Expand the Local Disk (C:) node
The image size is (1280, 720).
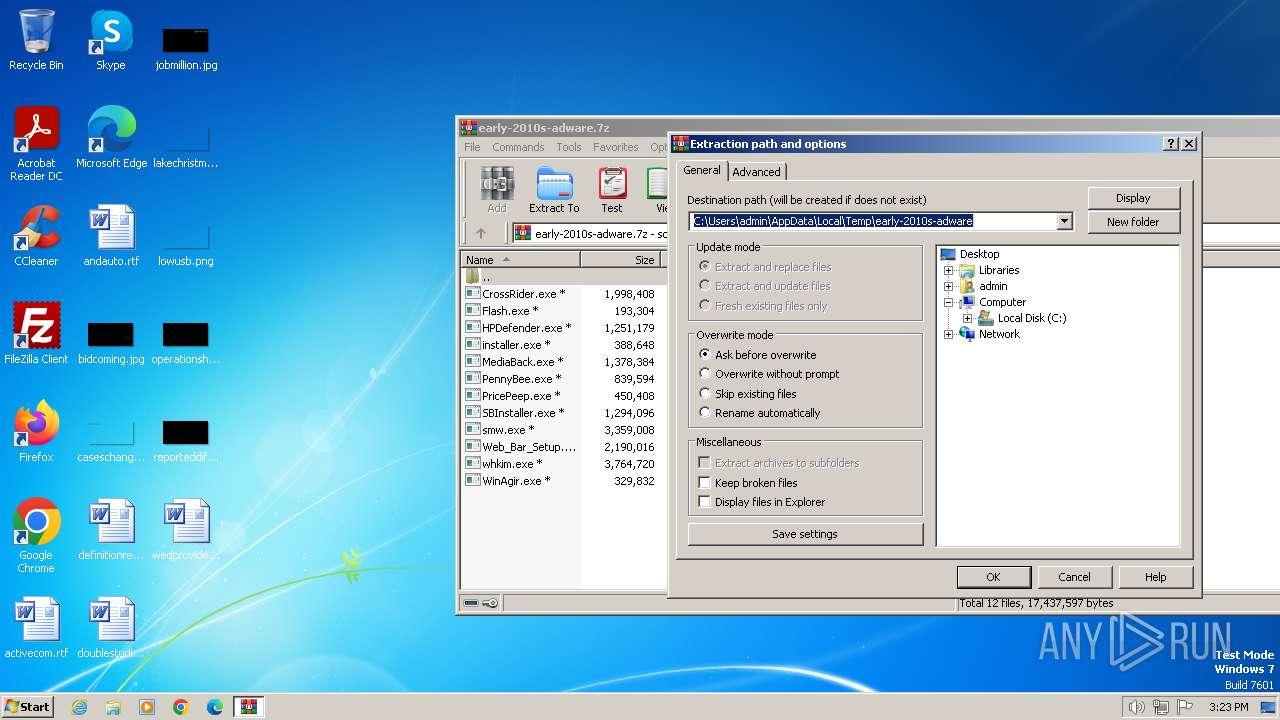[967, 318]
